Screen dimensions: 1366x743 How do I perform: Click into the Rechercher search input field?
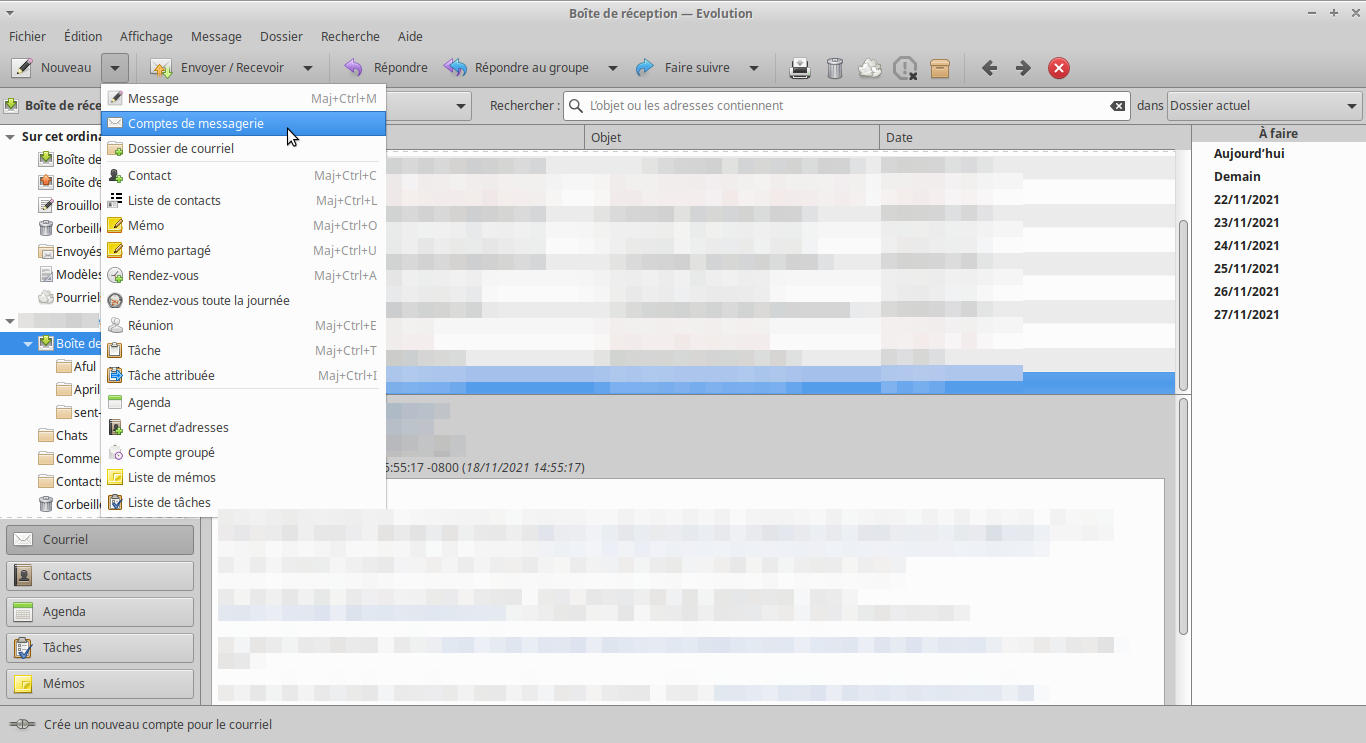coord(840,106)
